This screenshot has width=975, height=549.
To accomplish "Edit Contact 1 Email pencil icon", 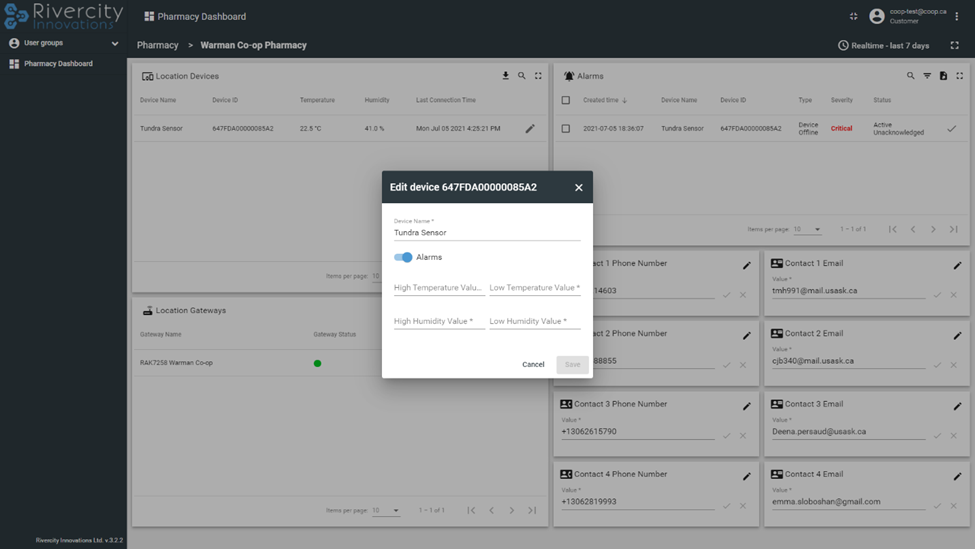I will click(x=957, y=265).
